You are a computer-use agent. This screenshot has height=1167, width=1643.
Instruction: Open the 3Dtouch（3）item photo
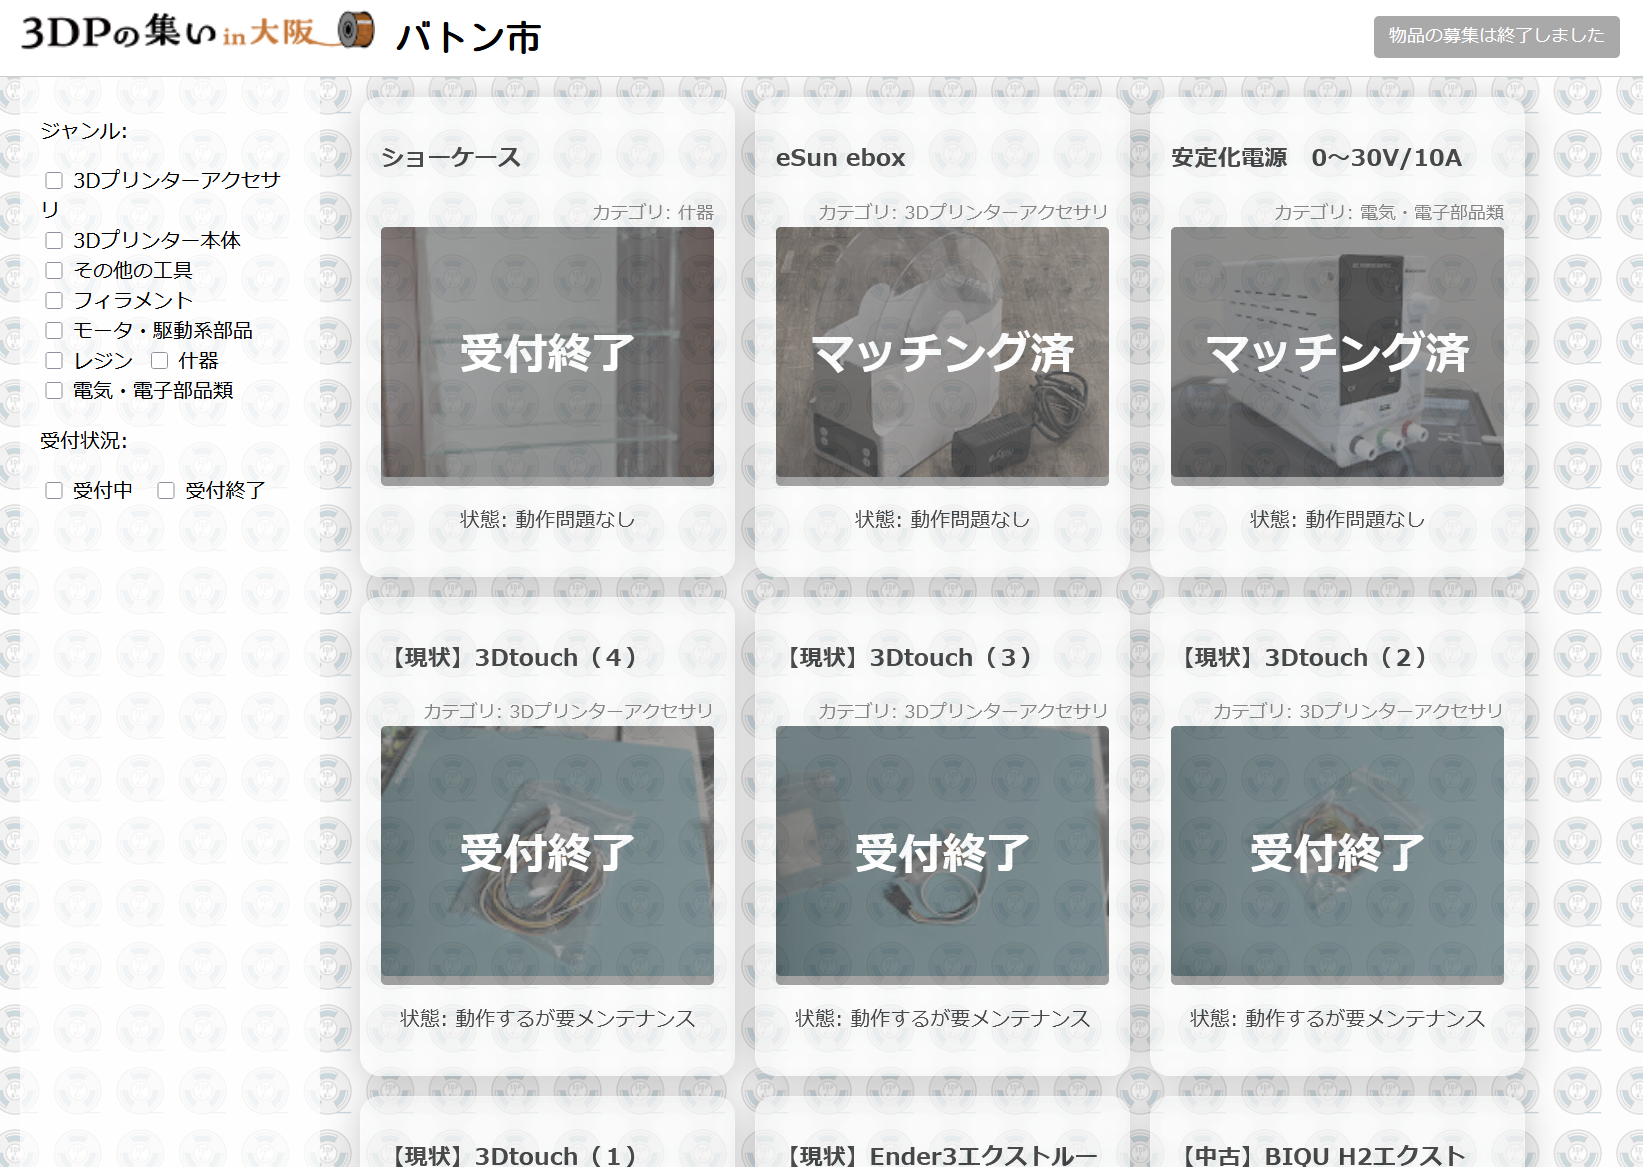pyautogui.click(x=942, y=853)
